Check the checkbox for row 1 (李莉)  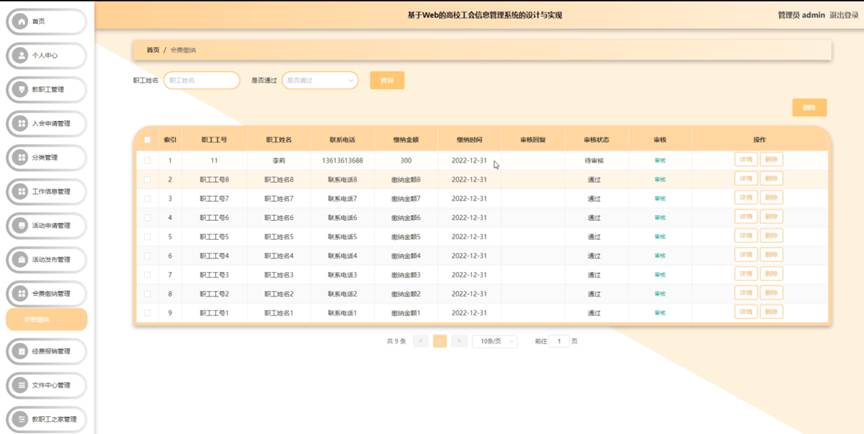click(147, 161)
